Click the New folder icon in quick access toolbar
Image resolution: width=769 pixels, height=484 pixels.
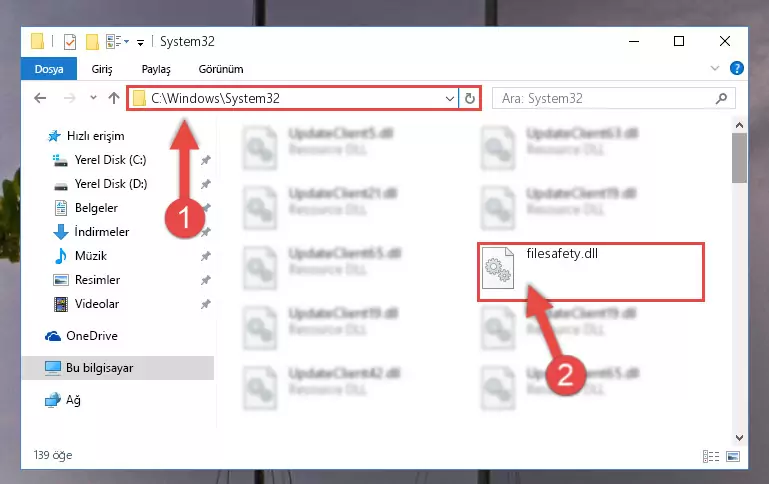coord(92,42)
